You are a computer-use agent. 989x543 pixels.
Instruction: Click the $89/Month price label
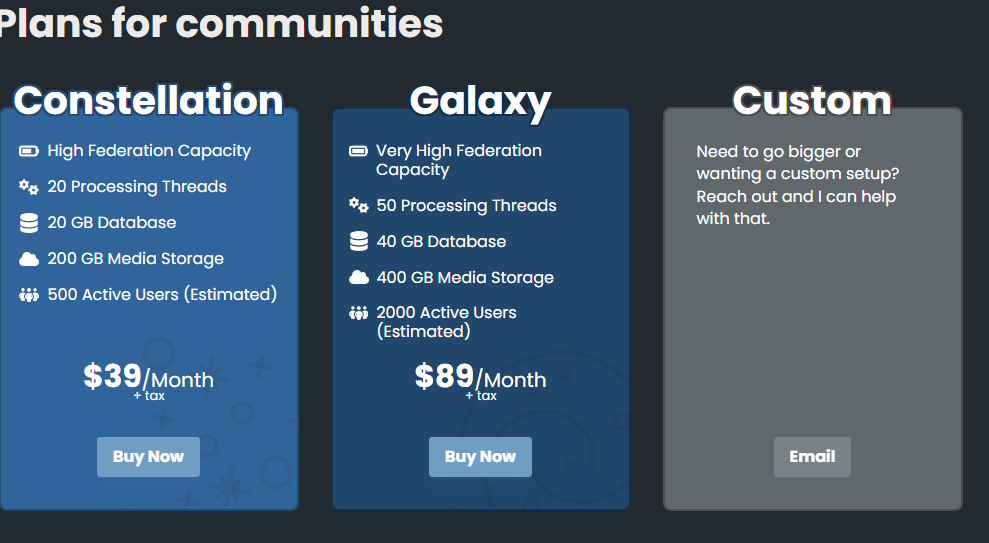[x=480, y=377]
